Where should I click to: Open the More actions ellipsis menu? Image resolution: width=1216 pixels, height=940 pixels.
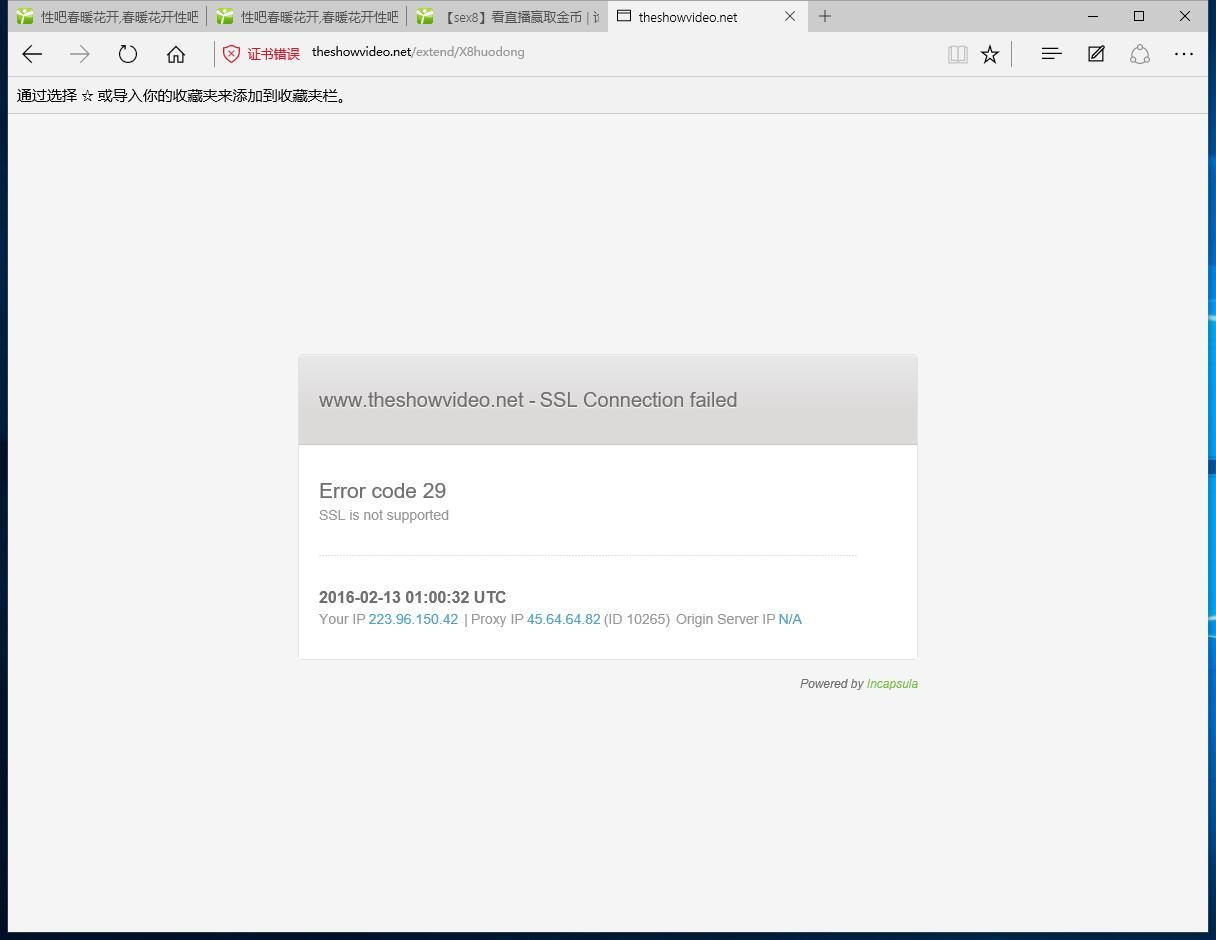coord(1184,54)
